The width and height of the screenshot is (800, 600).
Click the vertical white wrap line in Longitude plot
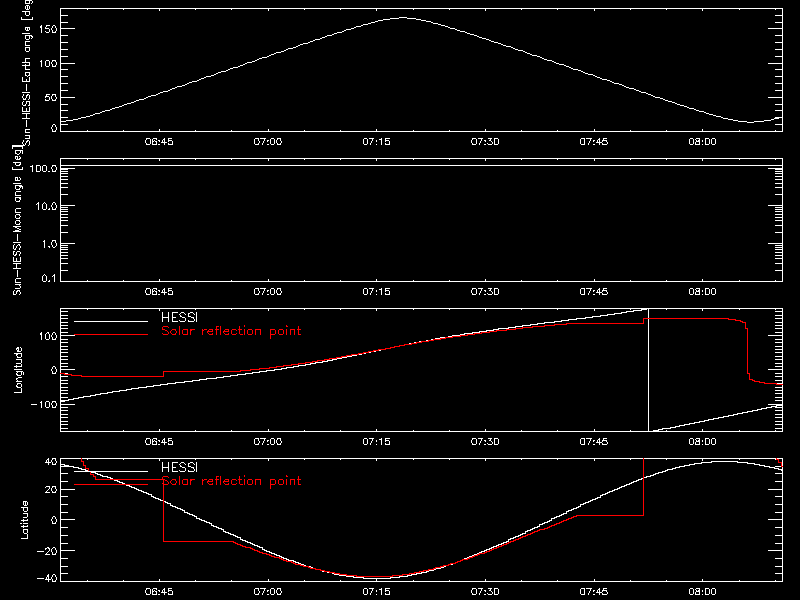point(648,370)
